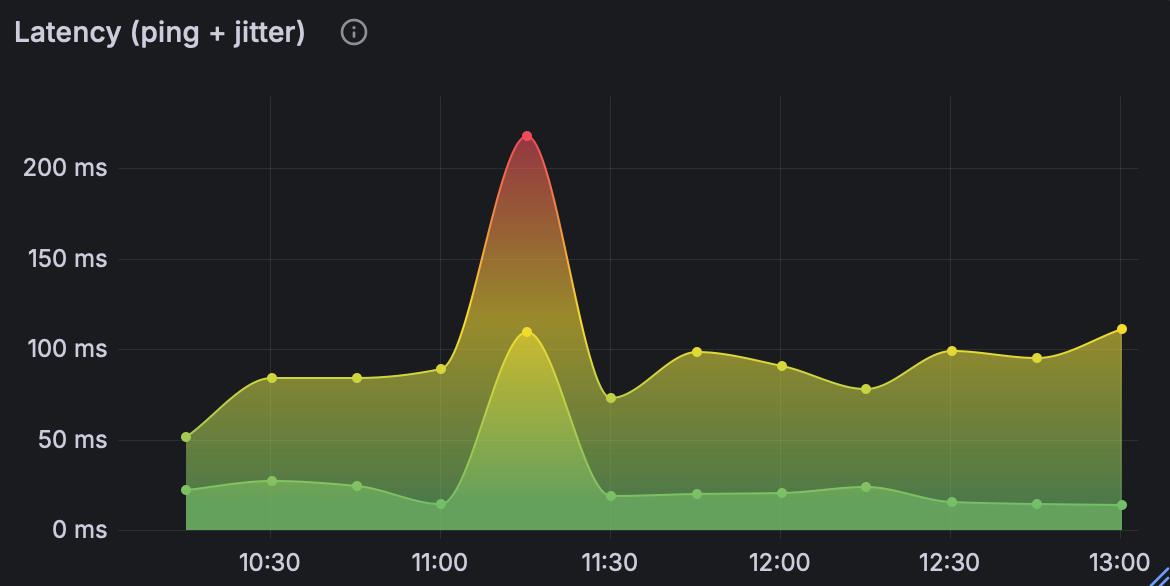
Task: Click the last lower series point at 13:00
Action: [x=1122, y=505]
